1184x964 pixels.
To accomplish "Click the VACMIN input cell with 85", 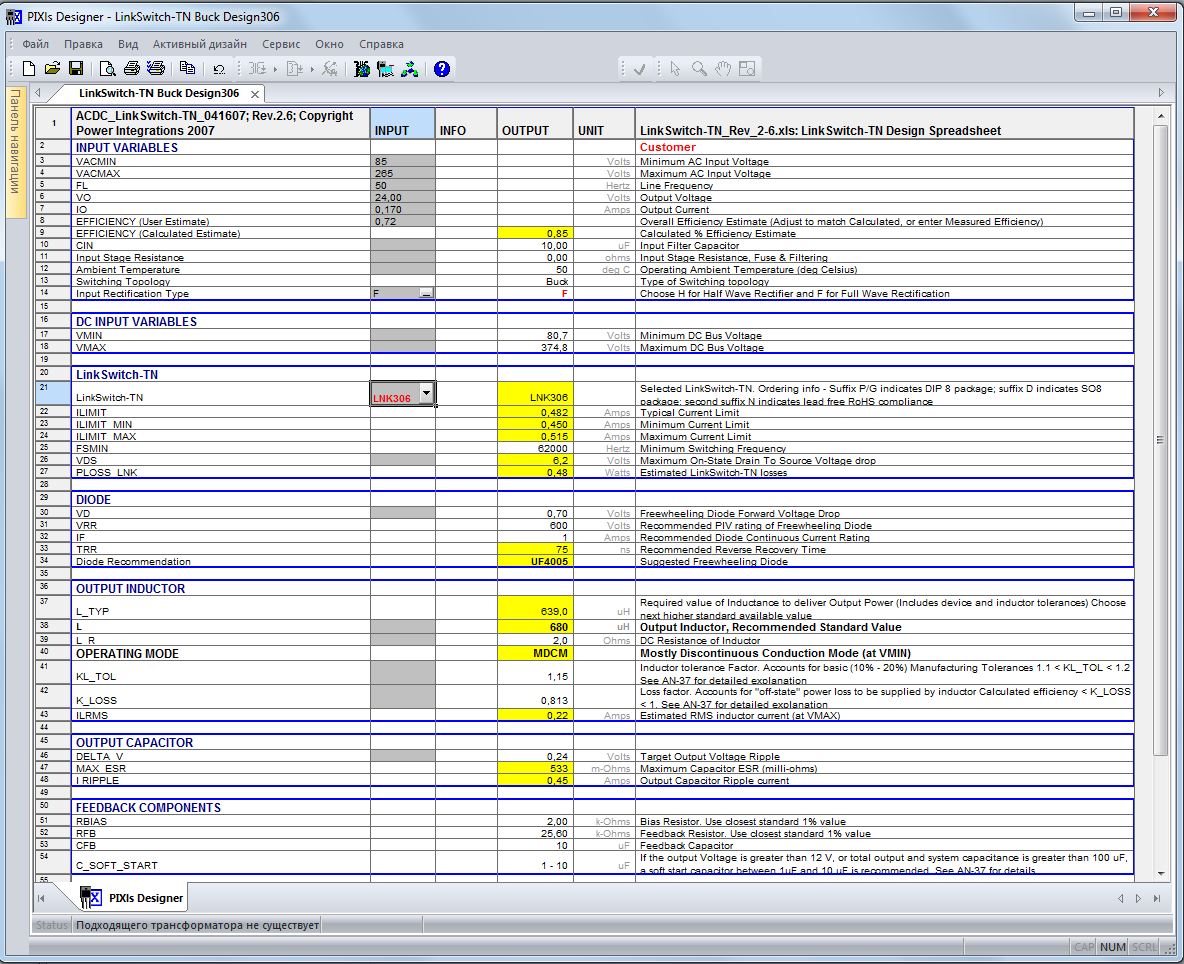I will [x=402, y=162].
